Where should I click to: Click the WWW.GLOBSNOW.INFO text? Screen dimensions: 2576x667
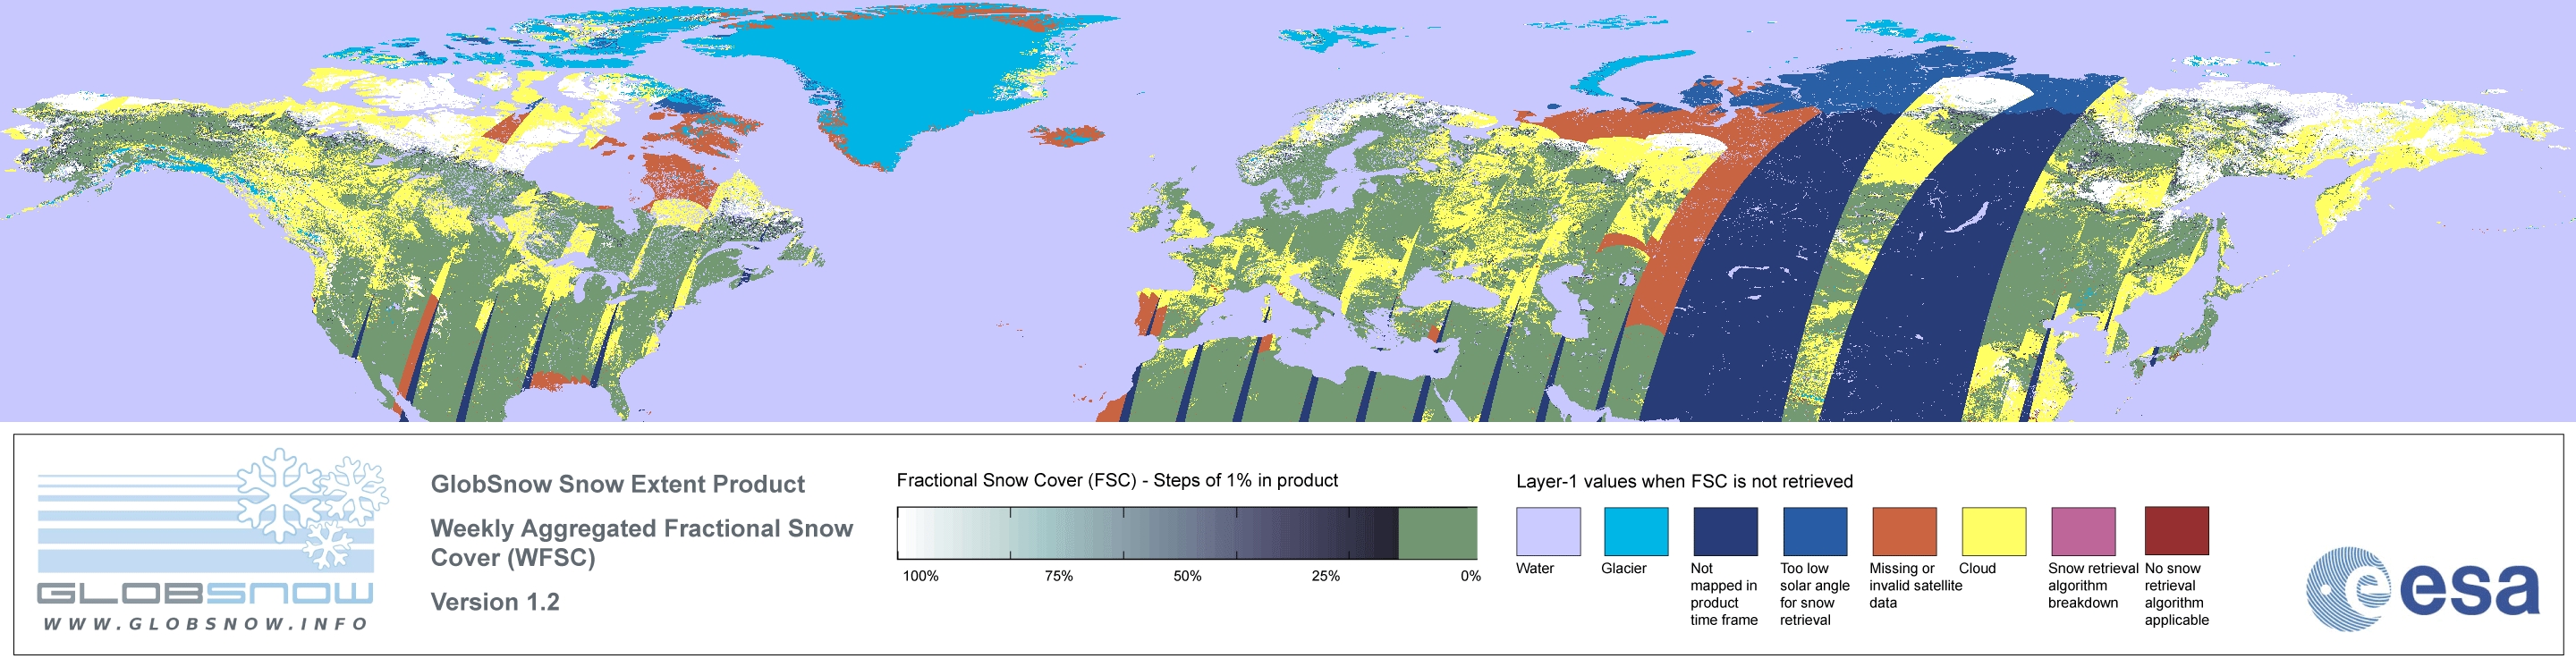(x=206, y=623)
